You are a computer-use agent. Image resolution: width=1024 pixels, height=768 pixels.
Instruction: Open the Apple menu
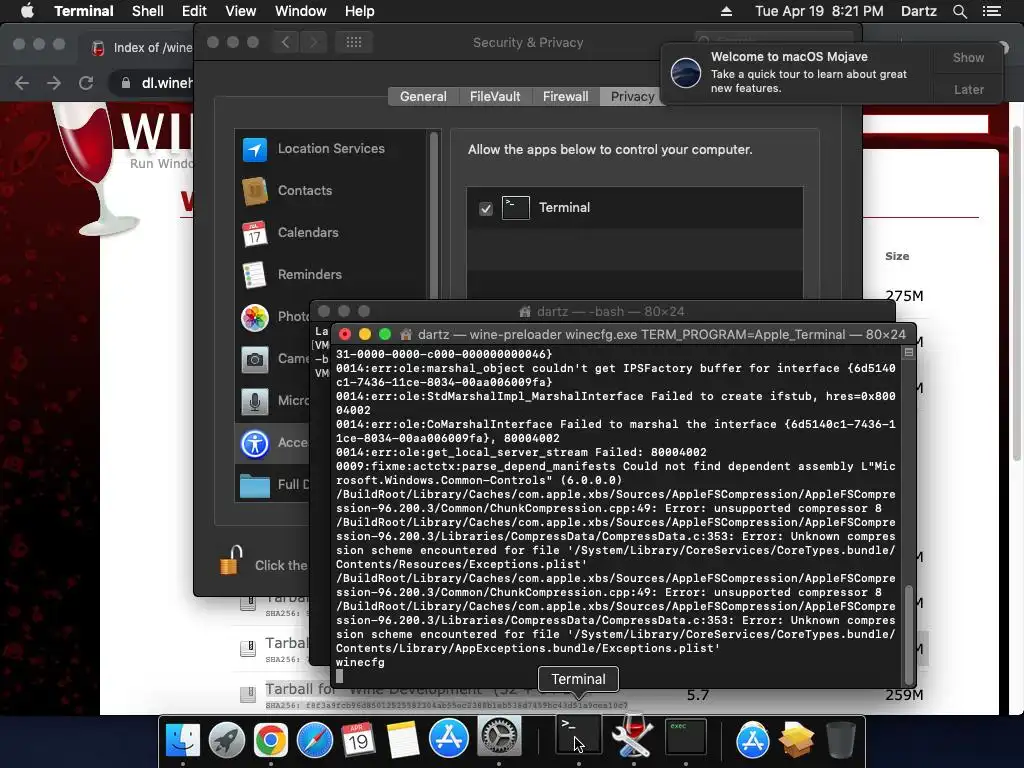pyautogui.click(x=27, y=11)
